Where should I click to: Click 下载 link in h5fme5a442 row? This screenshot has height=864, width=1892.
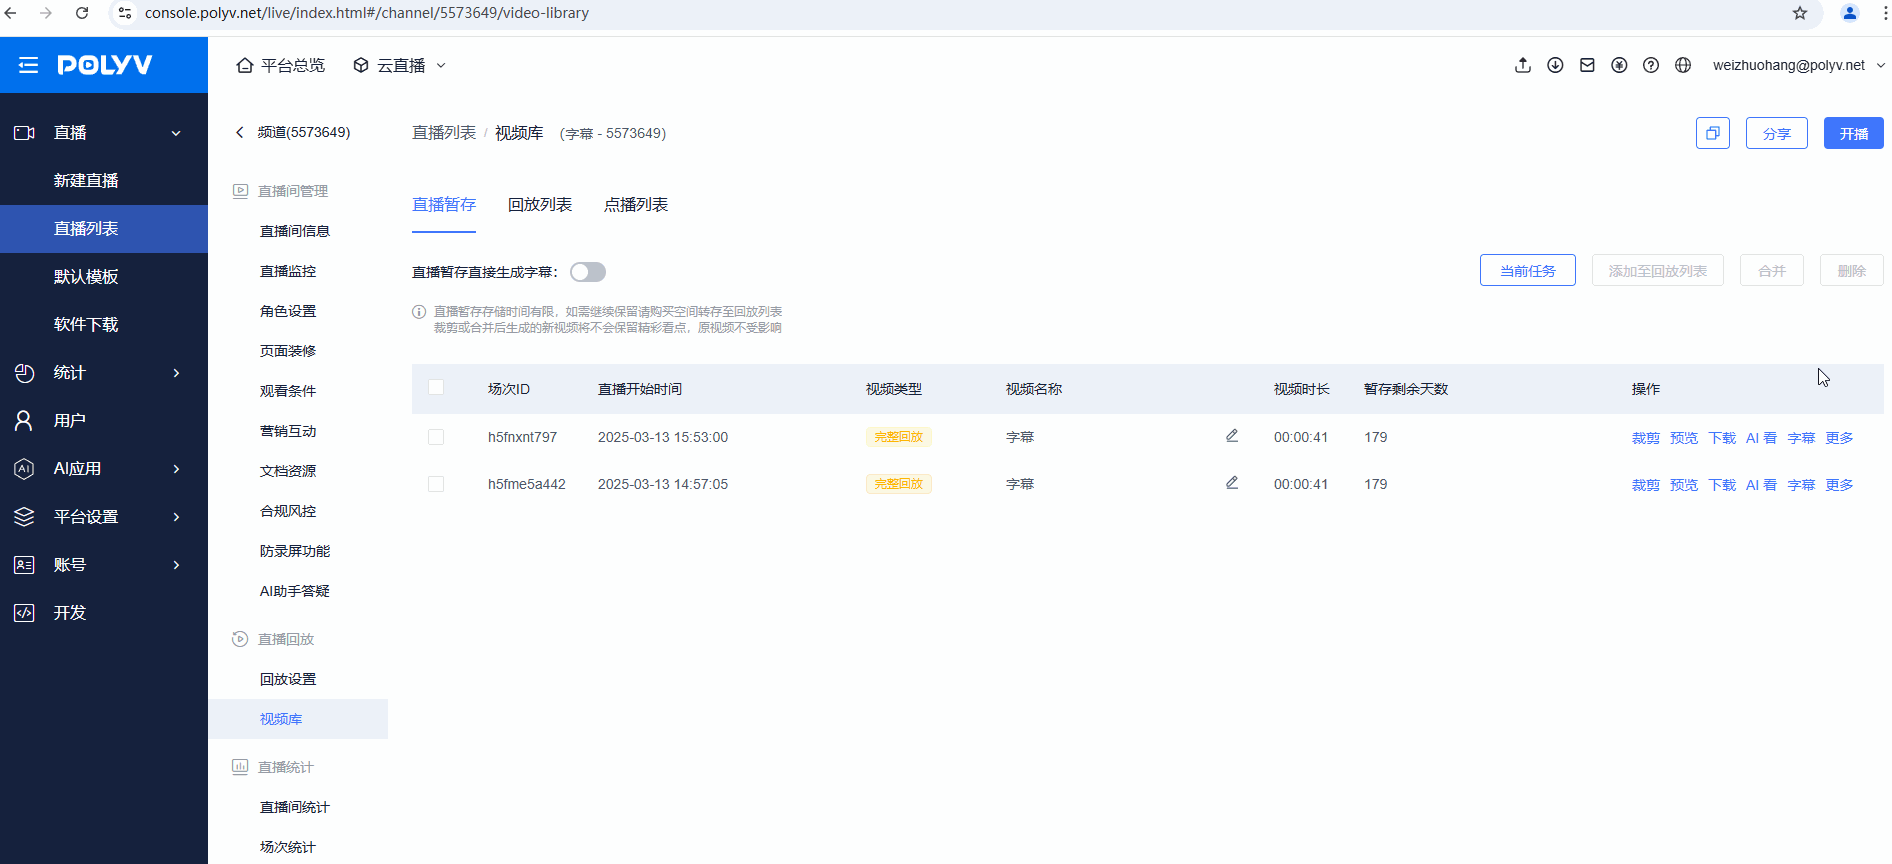click(x=1722, y=485)
